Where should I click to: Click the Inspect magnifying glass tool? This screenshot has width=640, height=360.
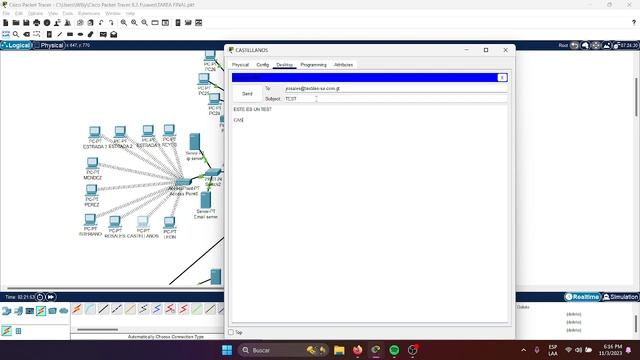point(16,34)
